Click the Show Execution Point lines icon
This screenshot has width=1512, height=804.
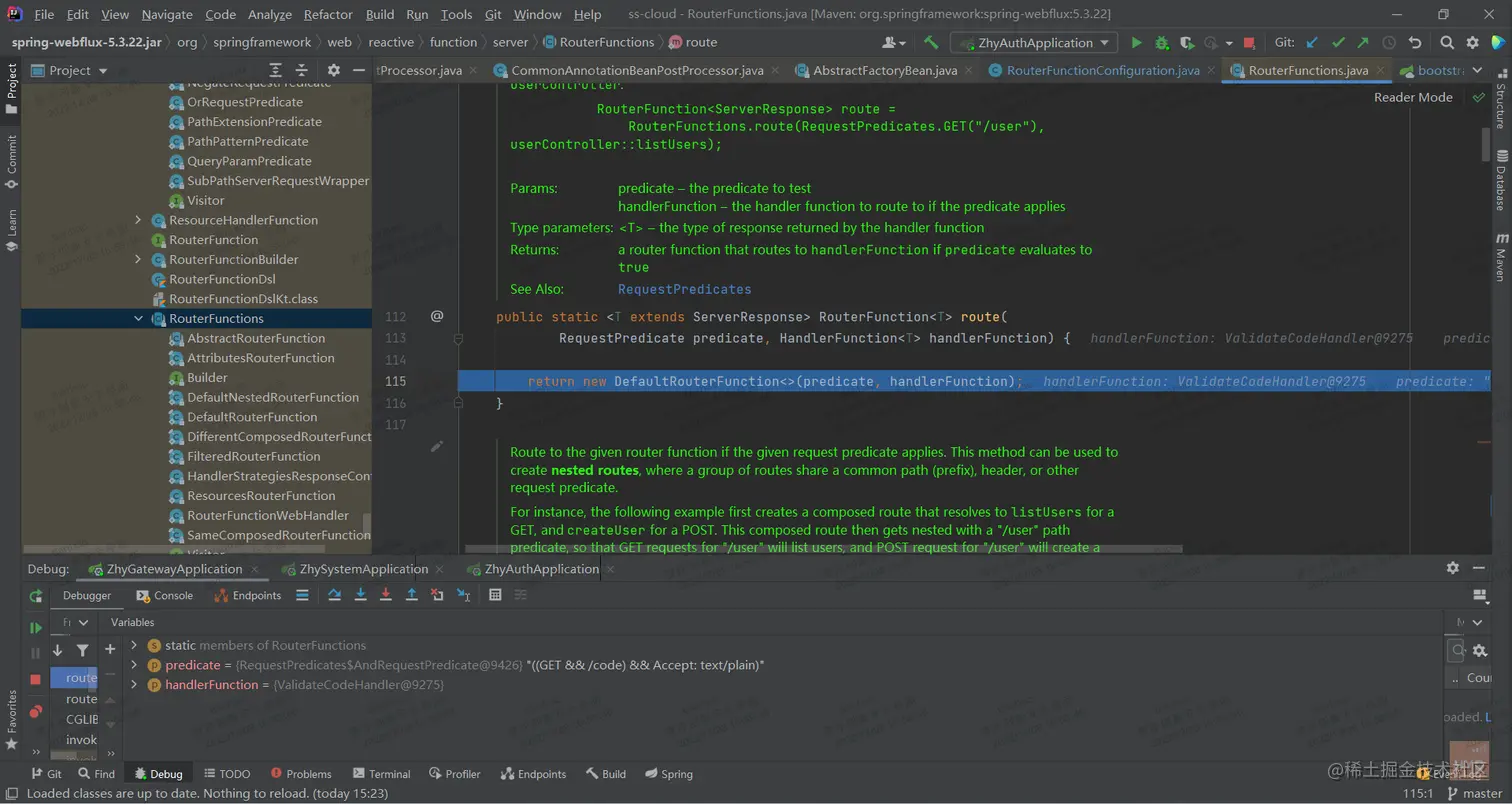pyautogui.click(x=302, y=595)
